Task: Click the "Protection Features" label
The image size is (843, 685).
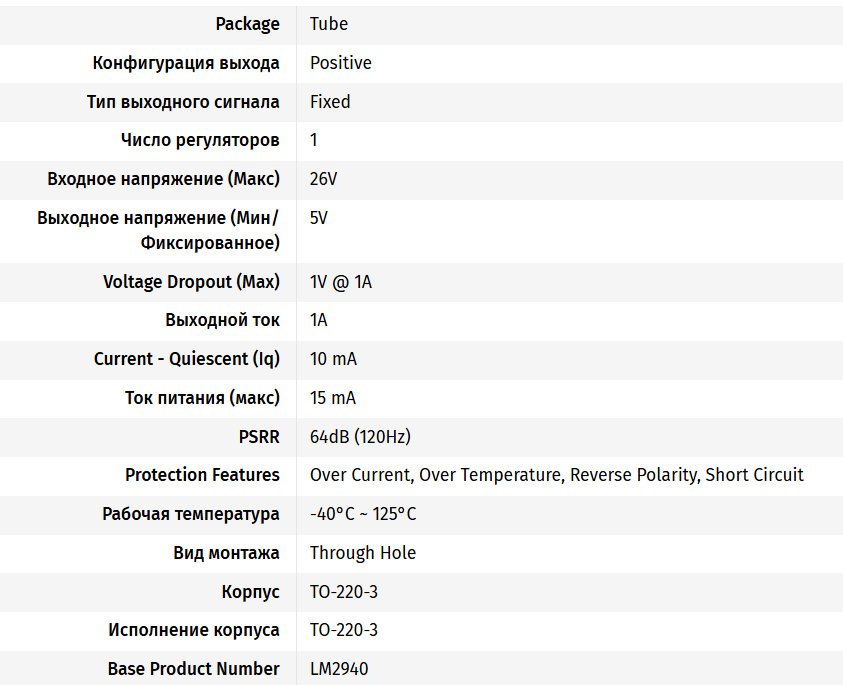Action: point(202,475)
